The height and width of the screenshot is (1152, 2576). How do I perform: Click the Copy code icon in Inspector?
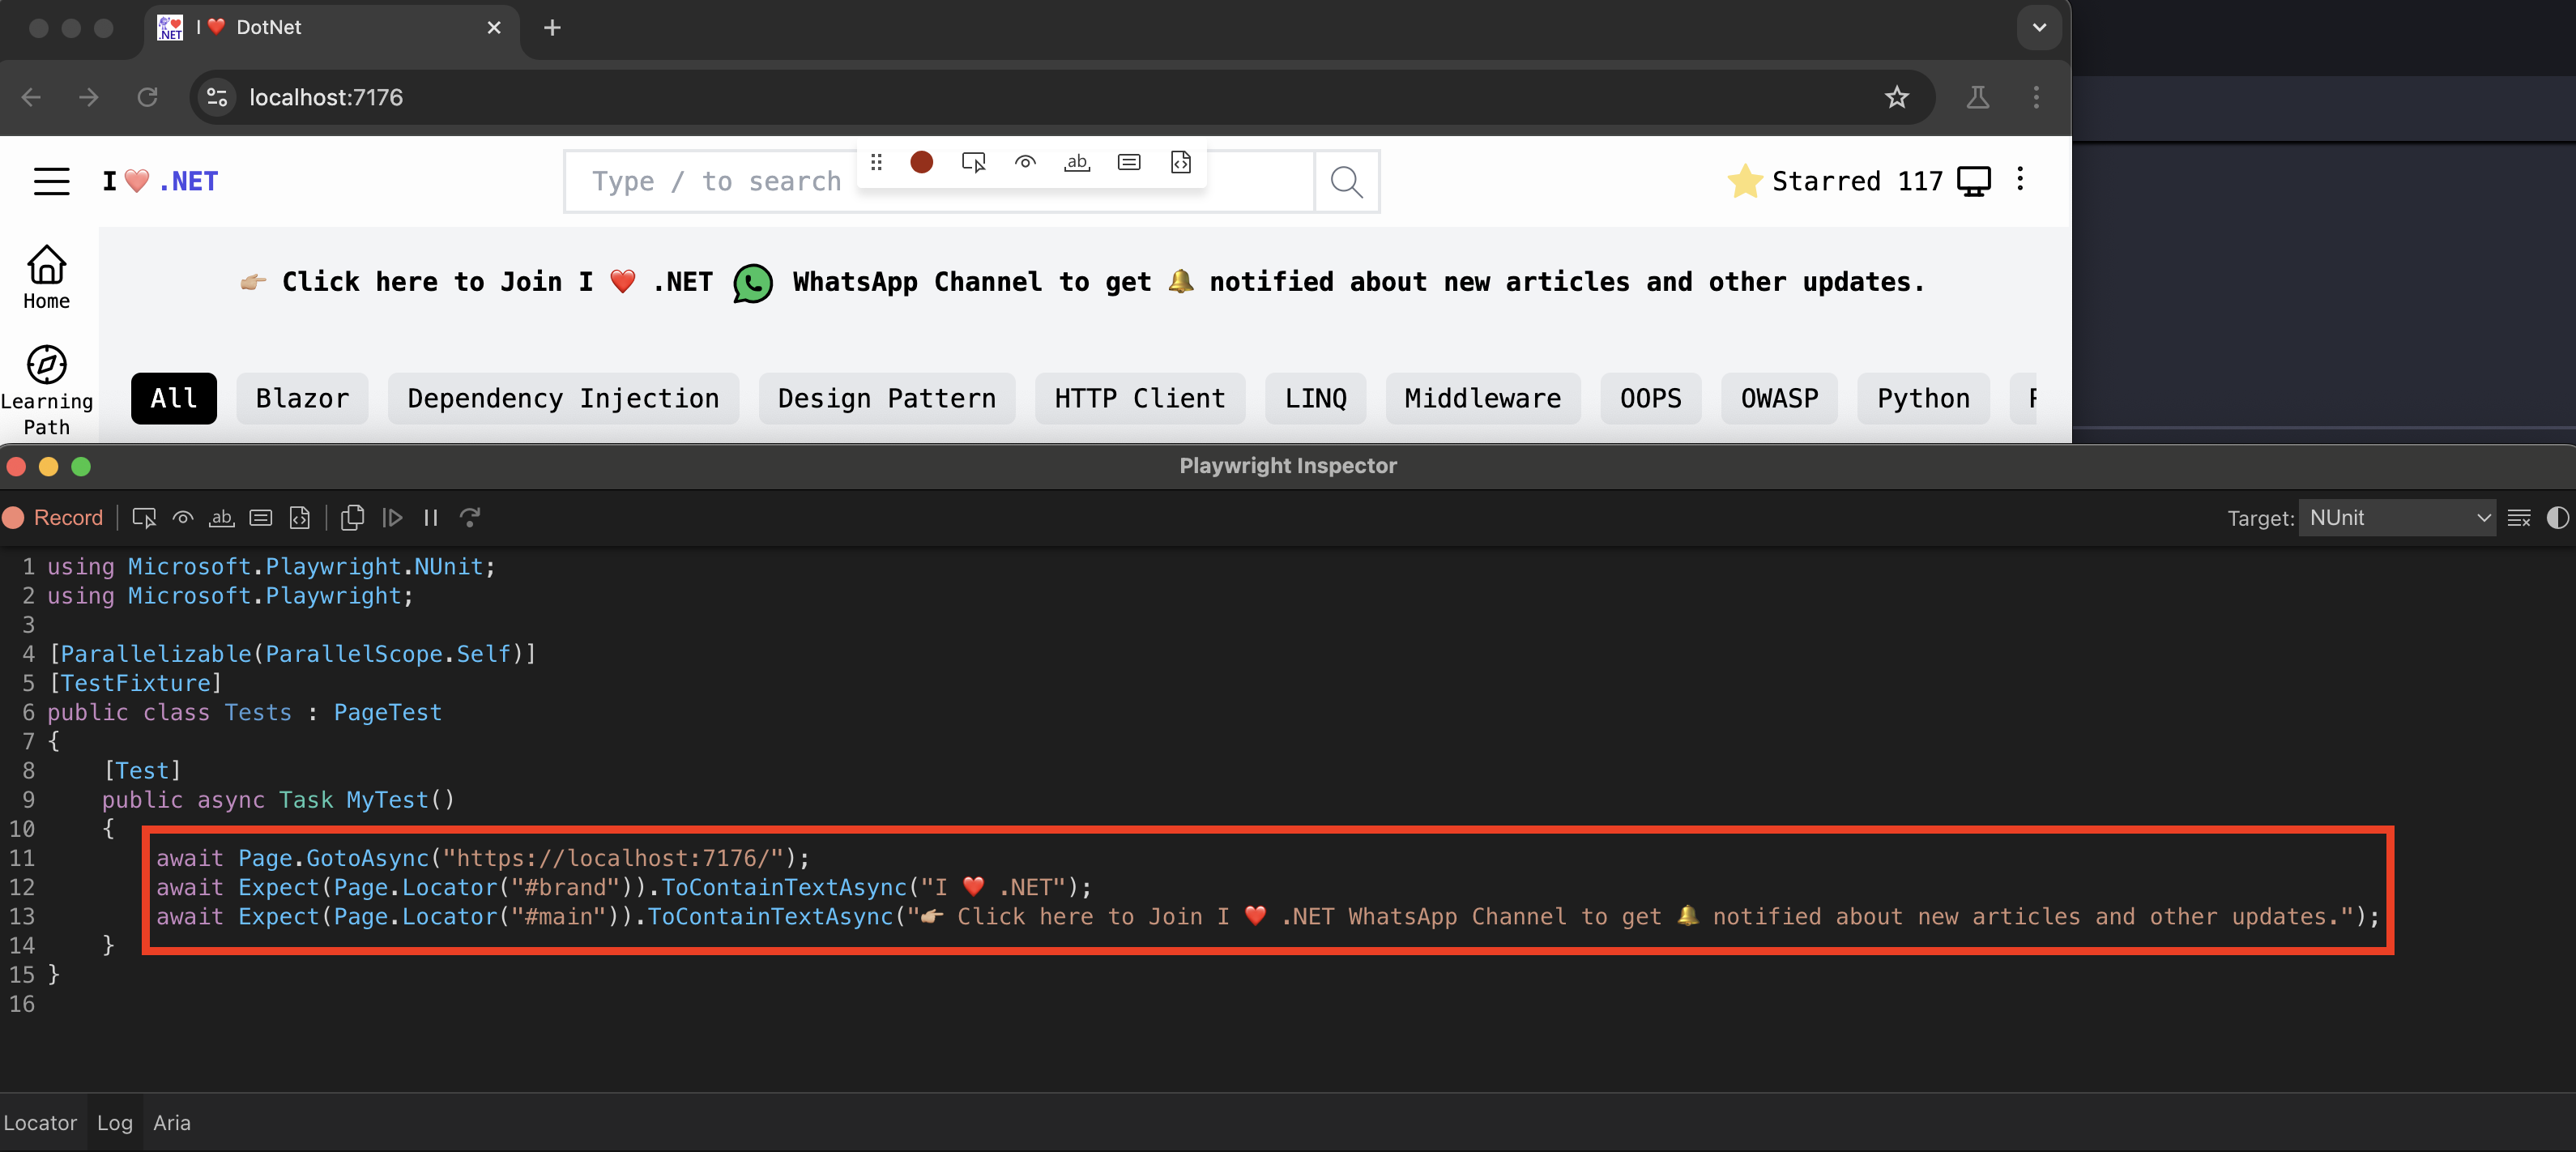click(x=352, y=518)
